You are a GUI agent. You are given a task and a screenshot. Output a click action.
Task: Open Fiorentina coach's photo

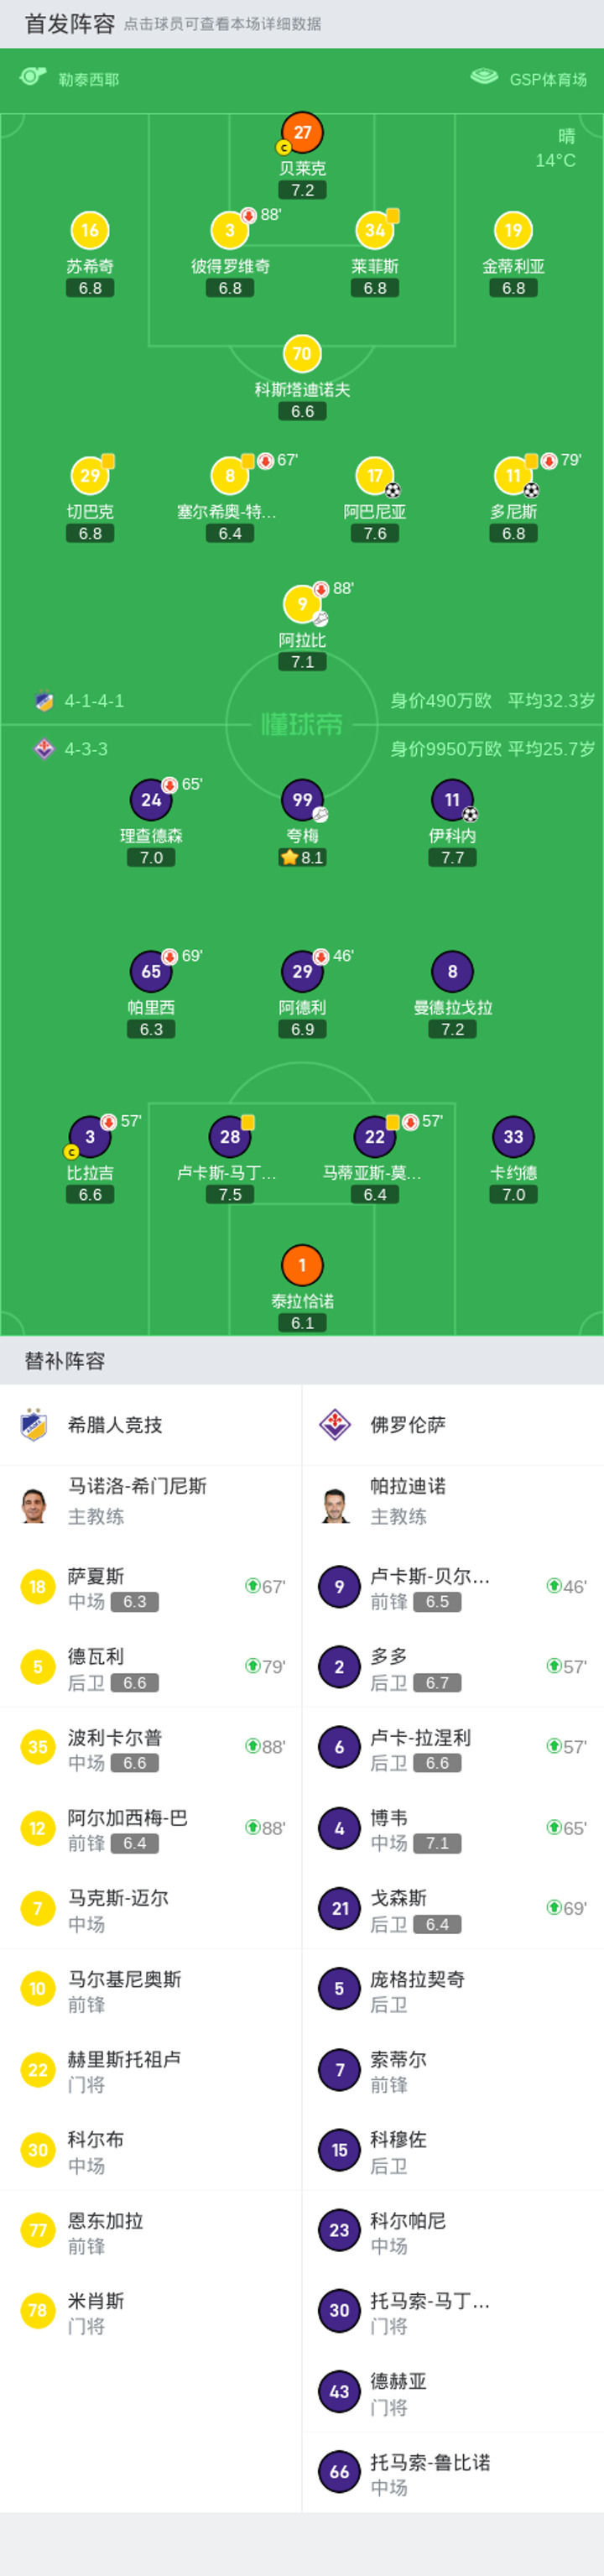click(x=335, y=1504)
